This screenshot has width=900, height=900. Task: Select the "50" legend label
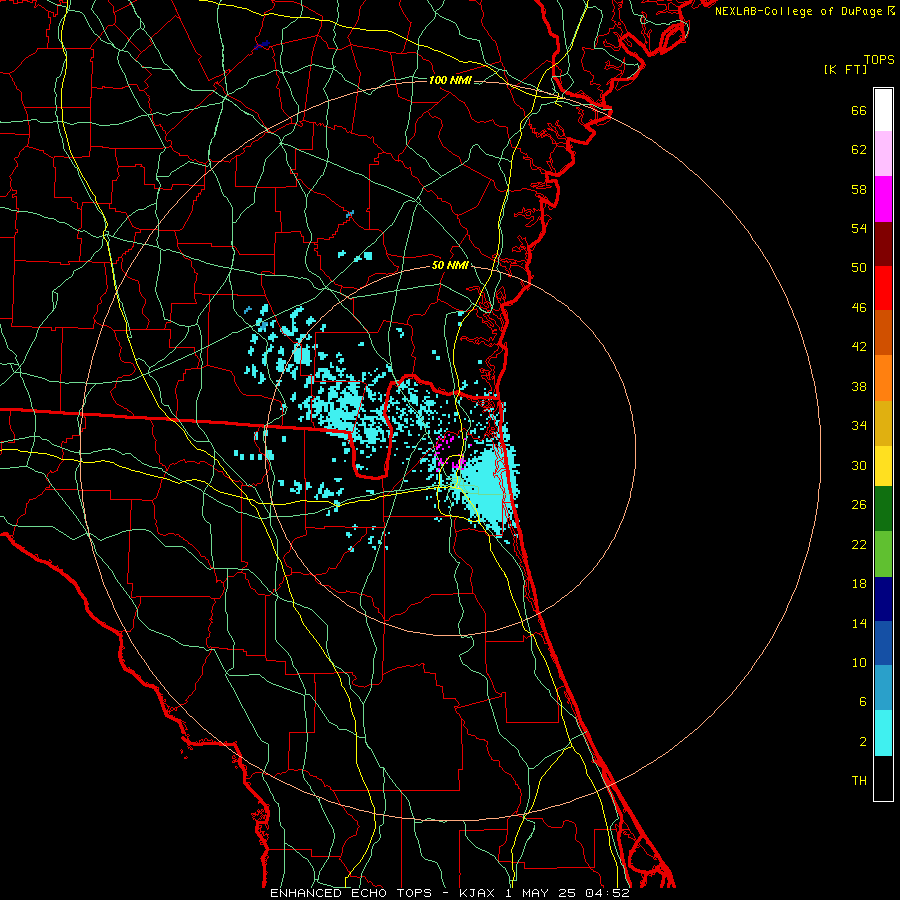pos(859,268)
